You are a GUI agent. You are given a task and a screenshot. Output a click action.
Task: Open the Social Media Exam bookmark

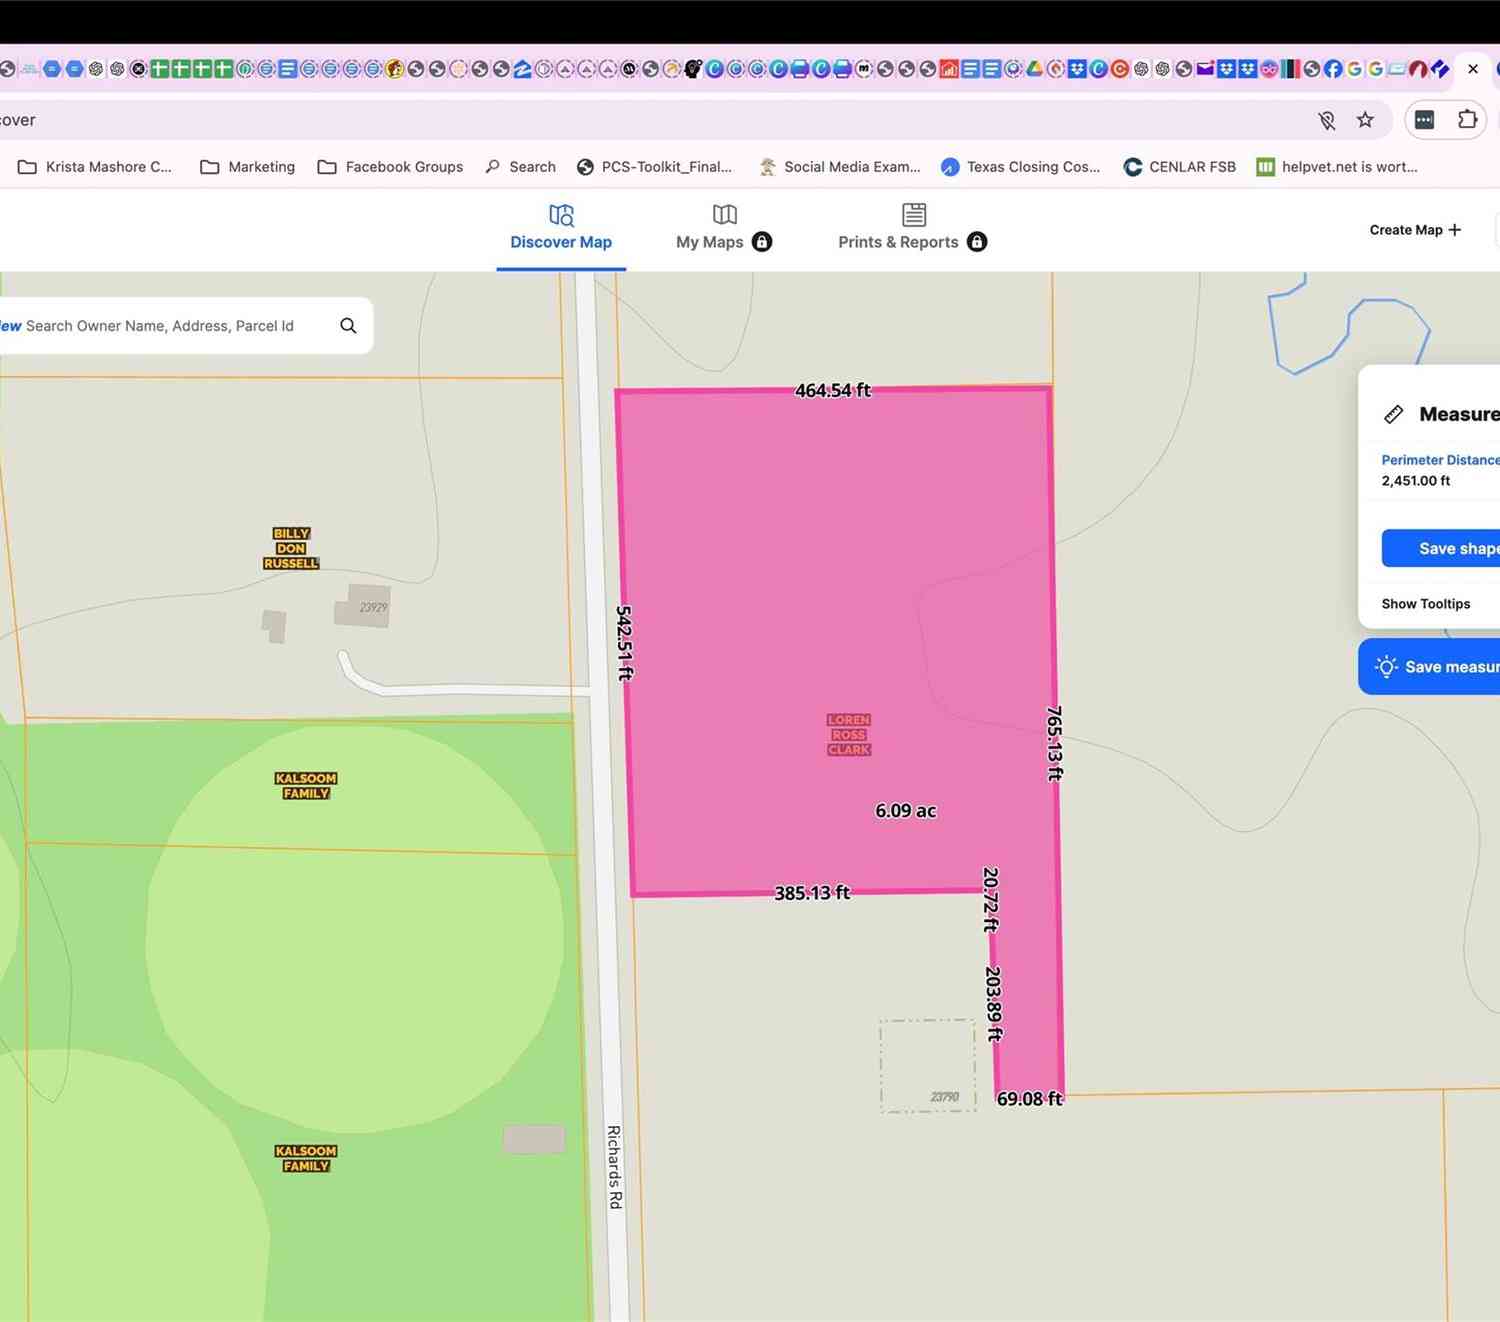(840, 167)
